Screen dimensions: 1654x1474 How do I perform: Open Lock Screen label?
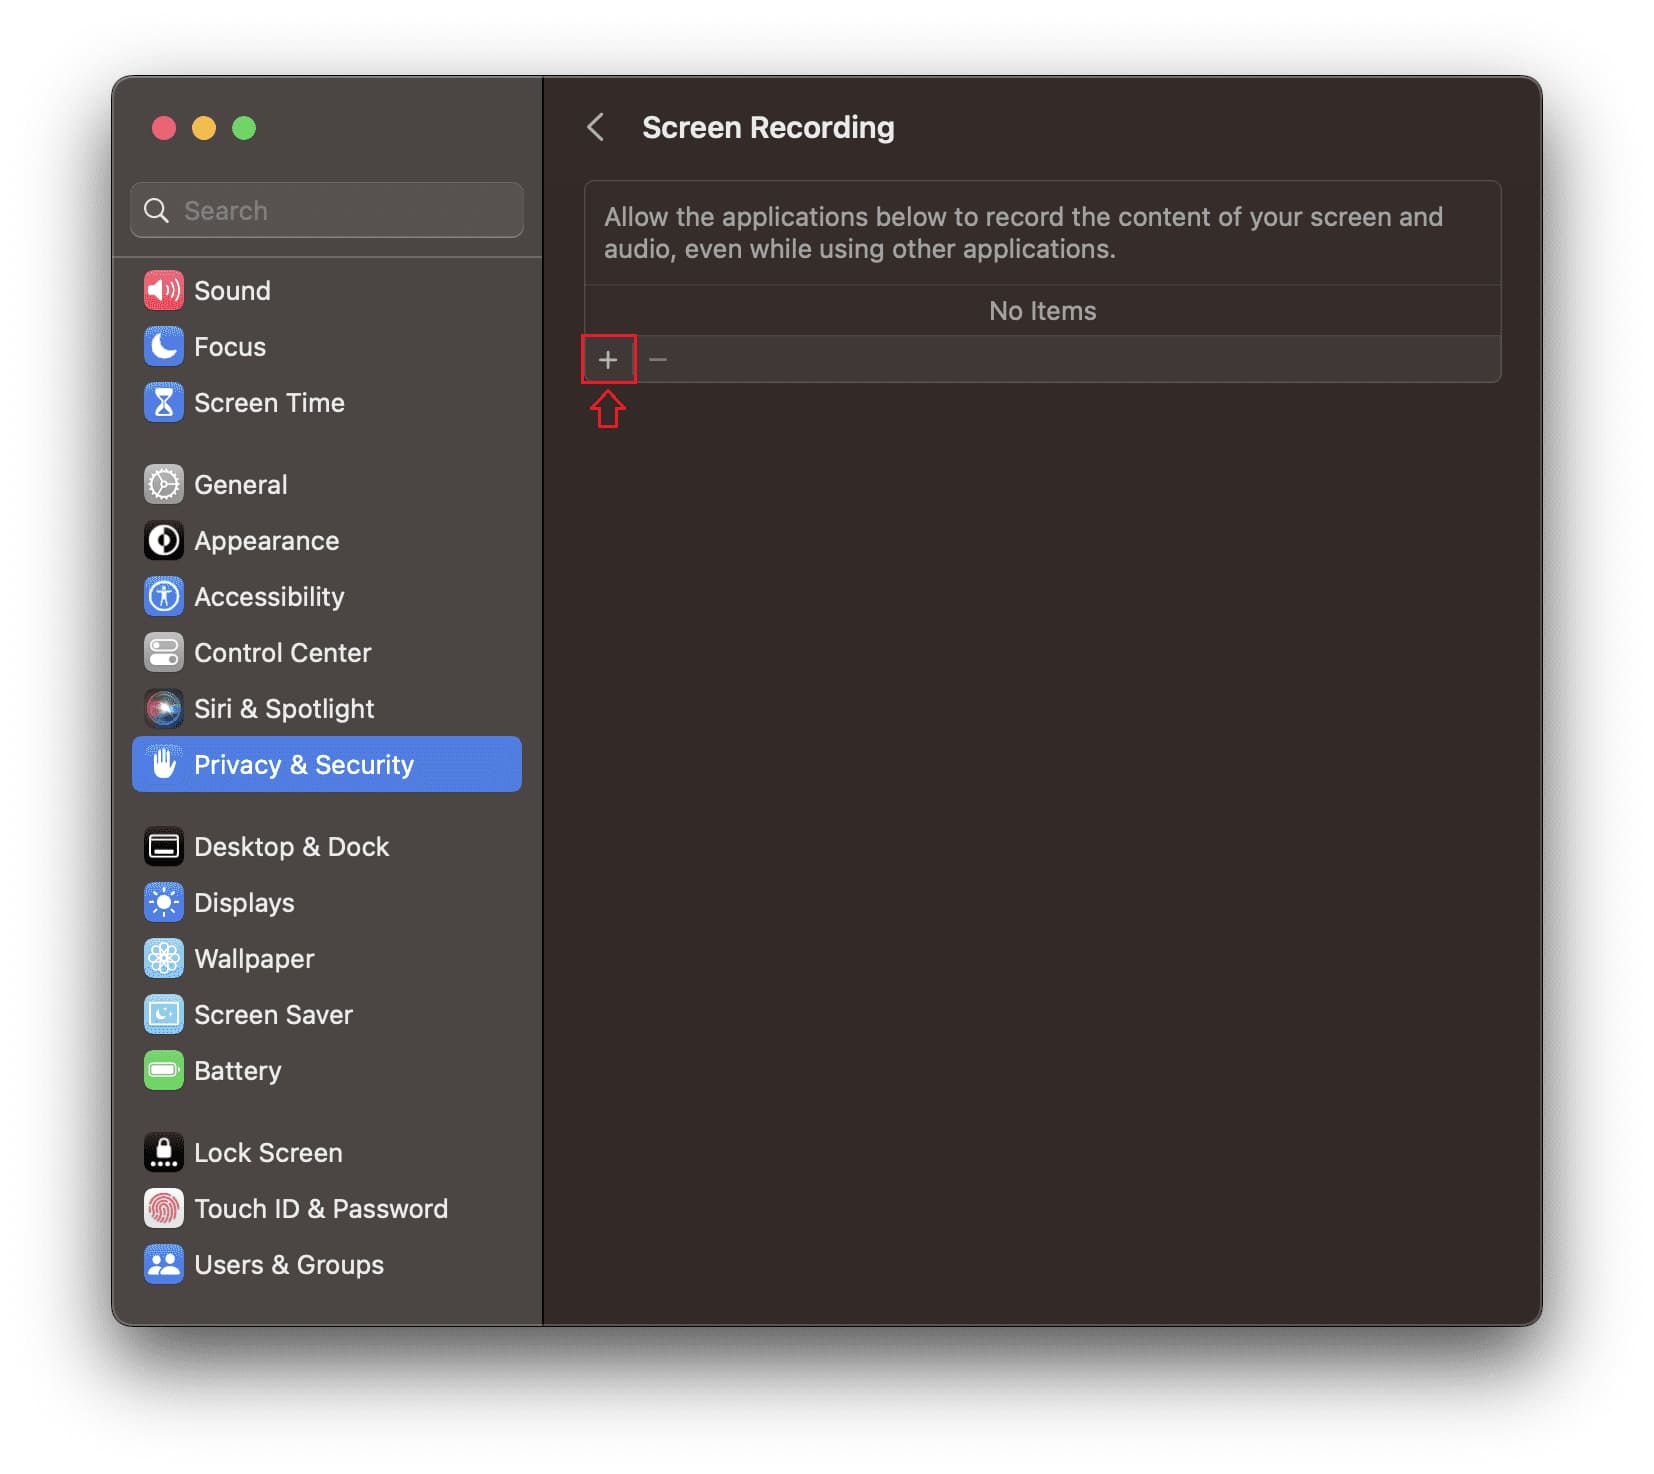tap(268, 1153)
